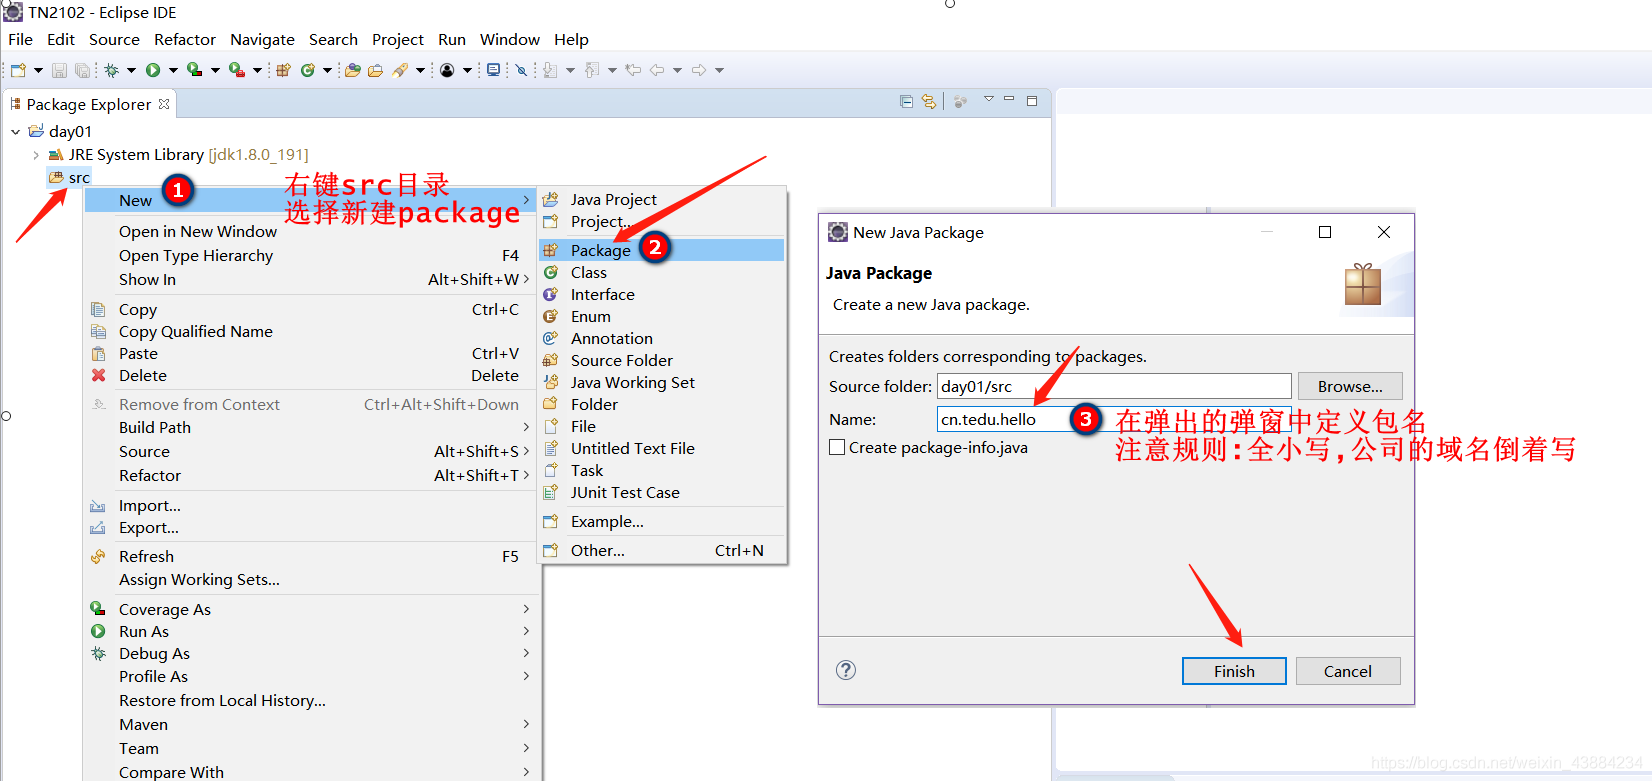
Task: Click the Next Annotation toolbar icon
Action: tap(550, 70)
